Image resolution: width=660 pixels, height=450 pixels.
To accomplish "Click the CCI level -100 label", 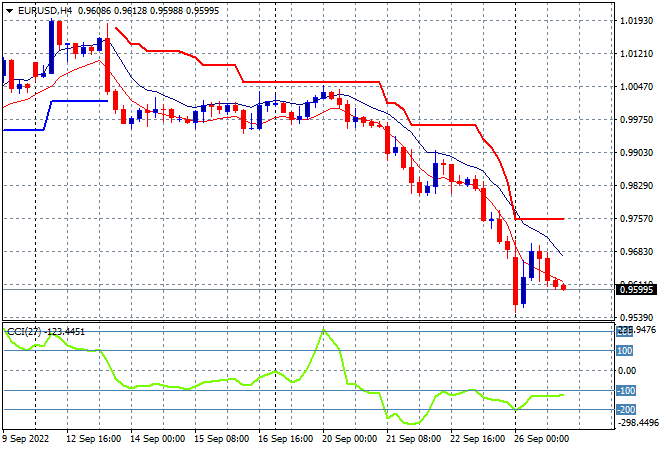I will click(x=626, y=391).
